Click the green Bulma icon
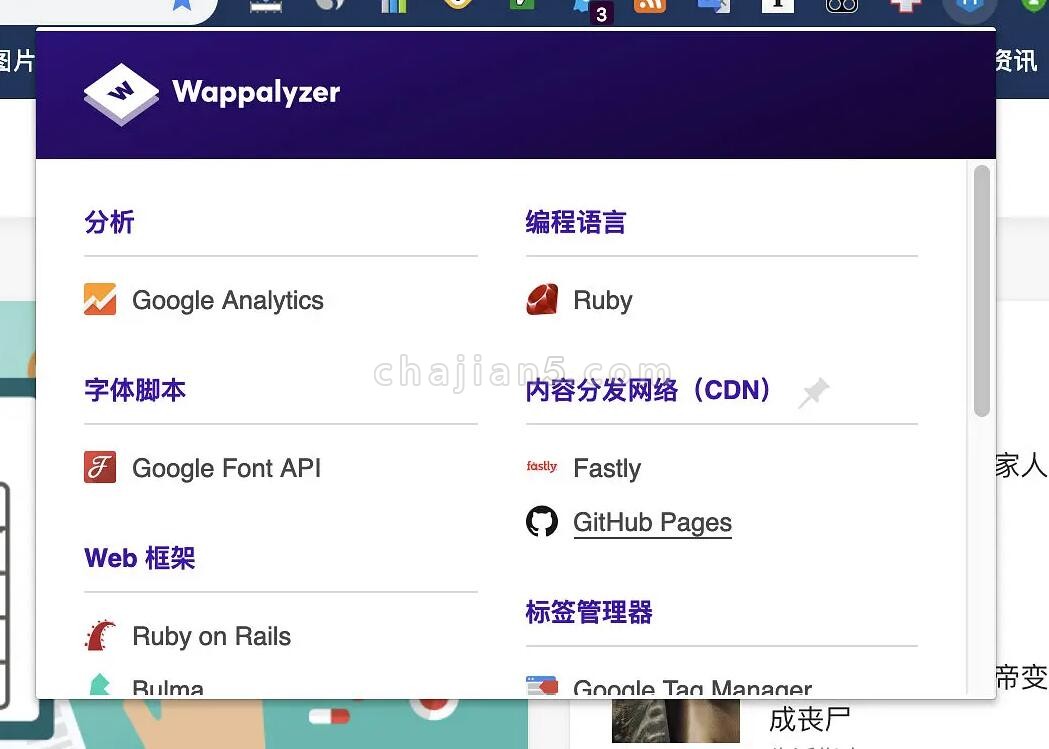Screen dimensions: 1049x749 tap(100, 685)
